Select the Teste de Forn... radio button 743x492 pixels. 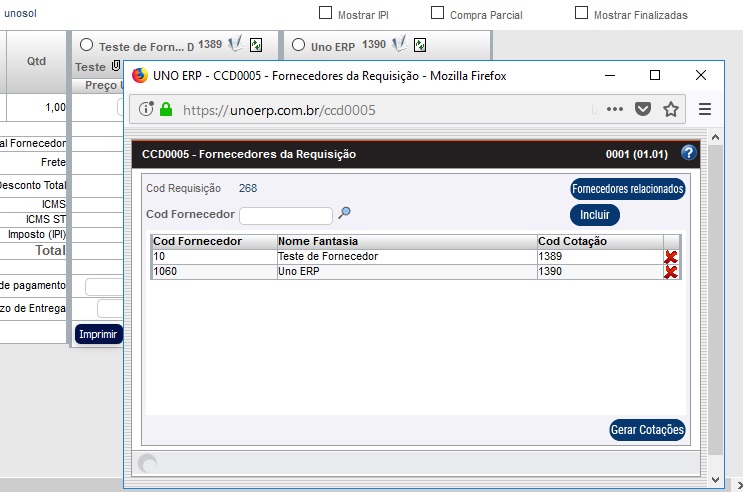(86, 45)
